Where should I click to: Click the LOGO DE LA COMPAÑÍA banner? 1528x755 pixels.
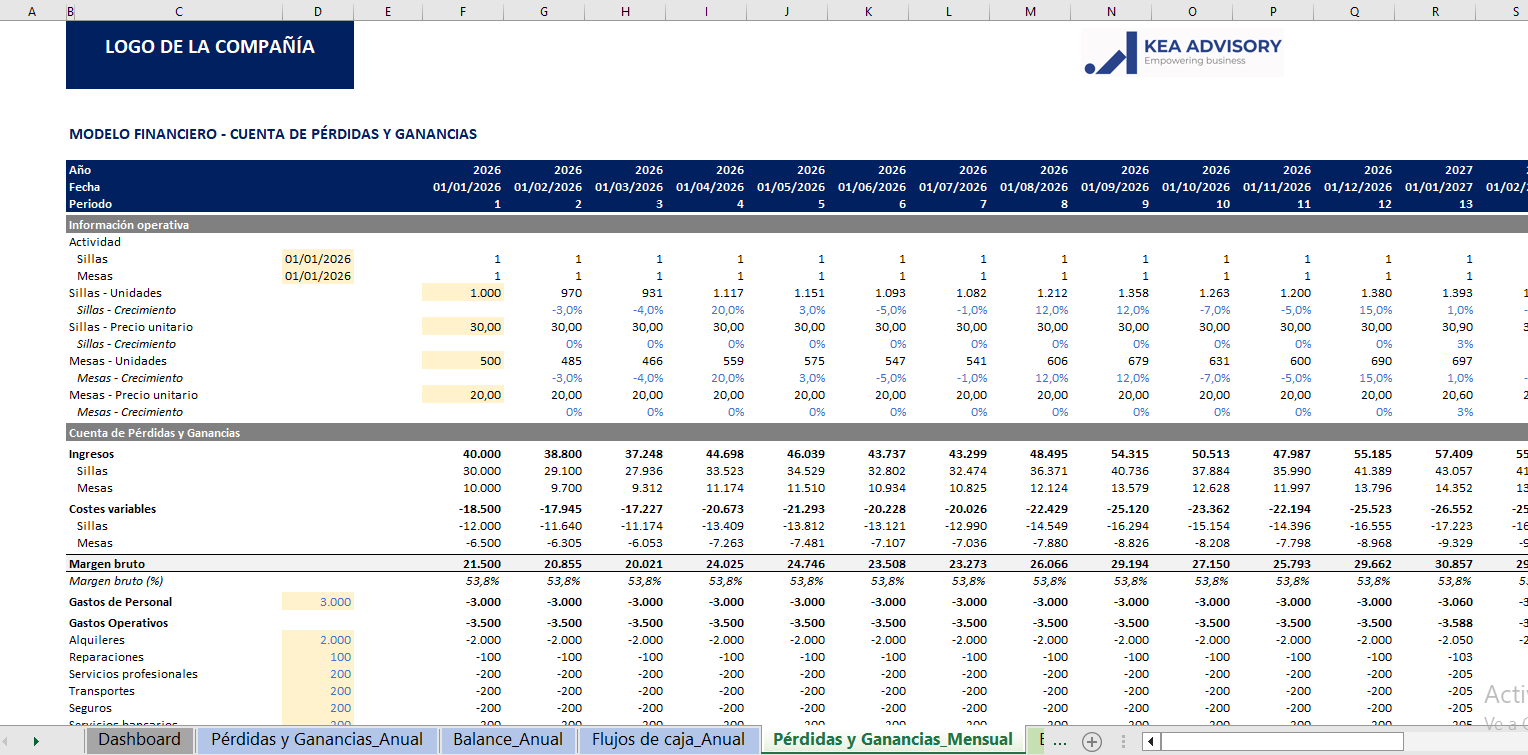click(210, 48)
